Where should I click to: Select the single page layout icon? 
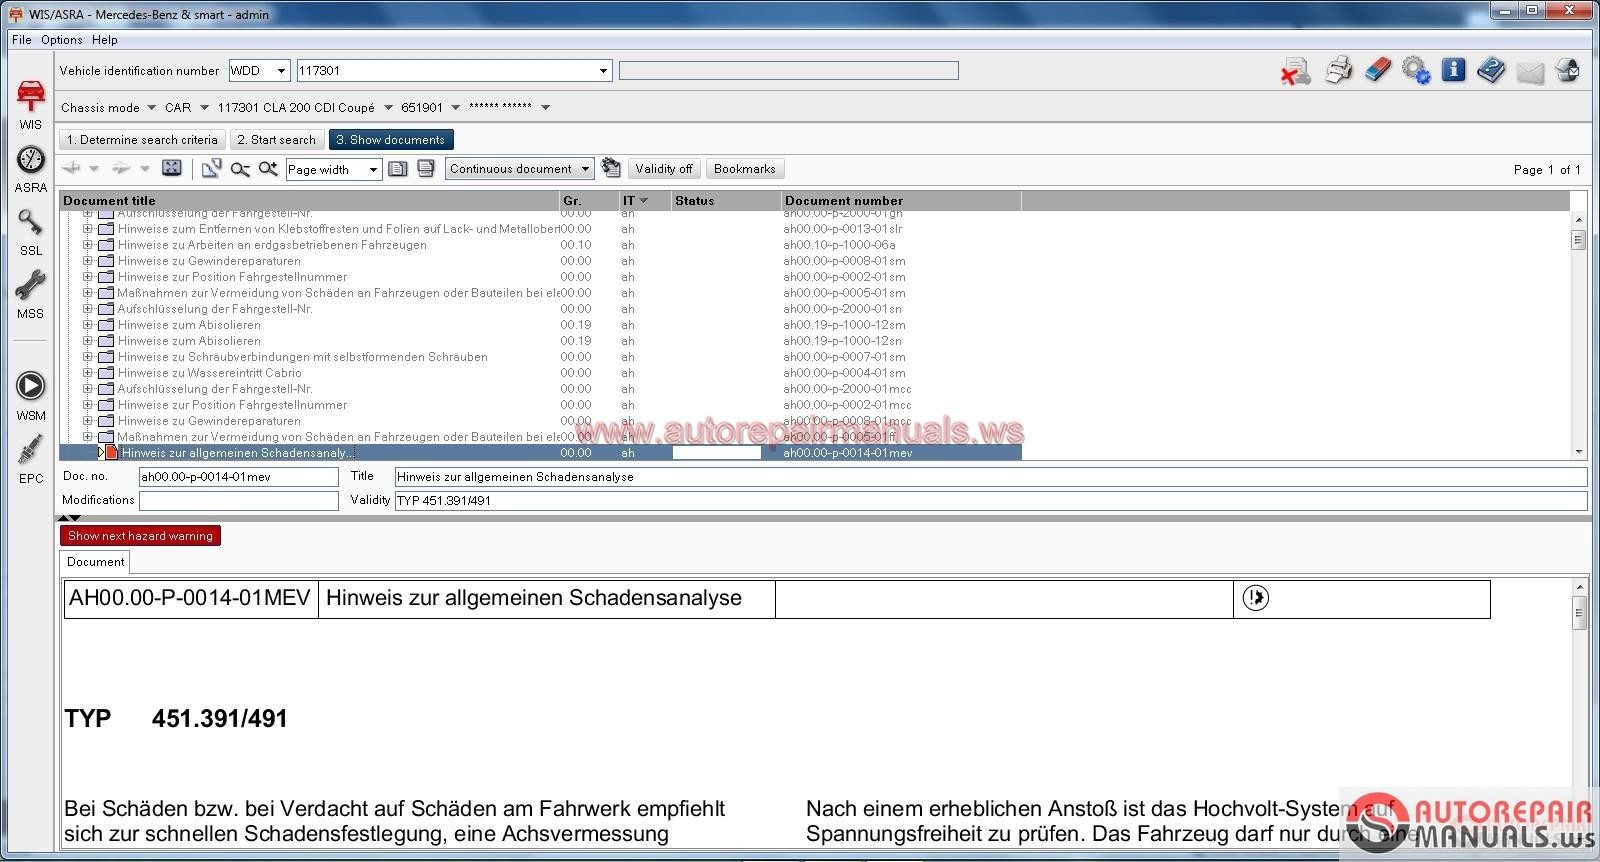point(398,168)
